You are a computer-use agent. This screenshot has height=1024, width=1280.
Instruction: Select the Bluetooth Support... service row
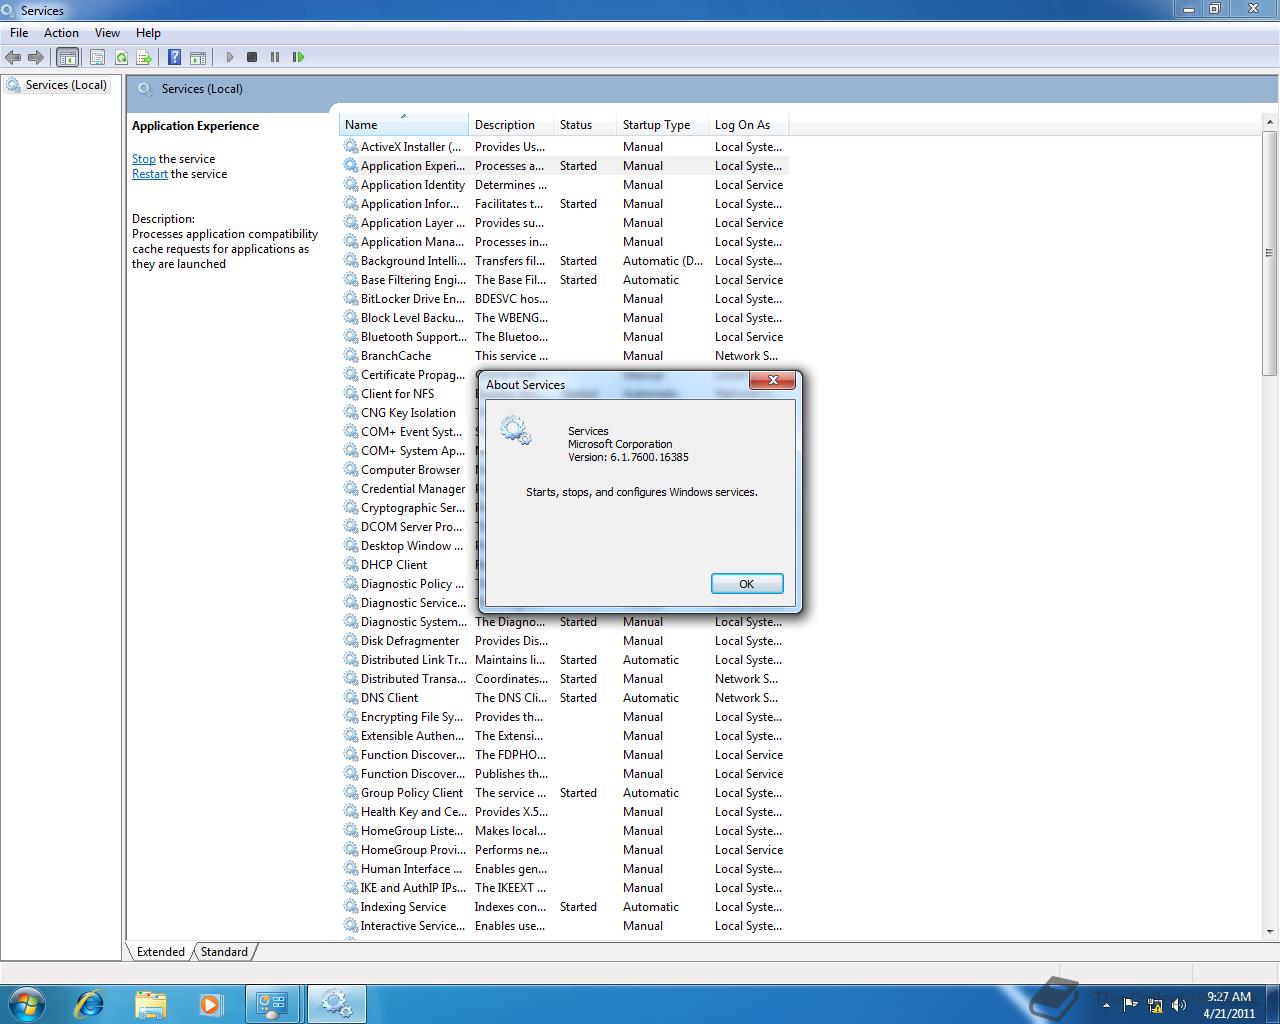pyautogui.click(x=565, y=337)
